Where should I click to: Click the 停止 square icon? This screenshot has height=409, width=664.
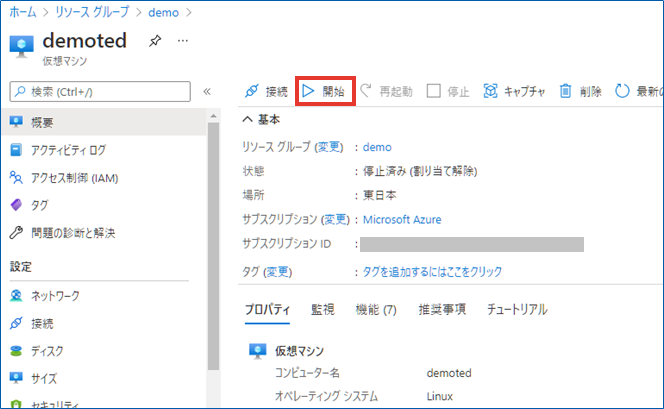tap(434, 91)
